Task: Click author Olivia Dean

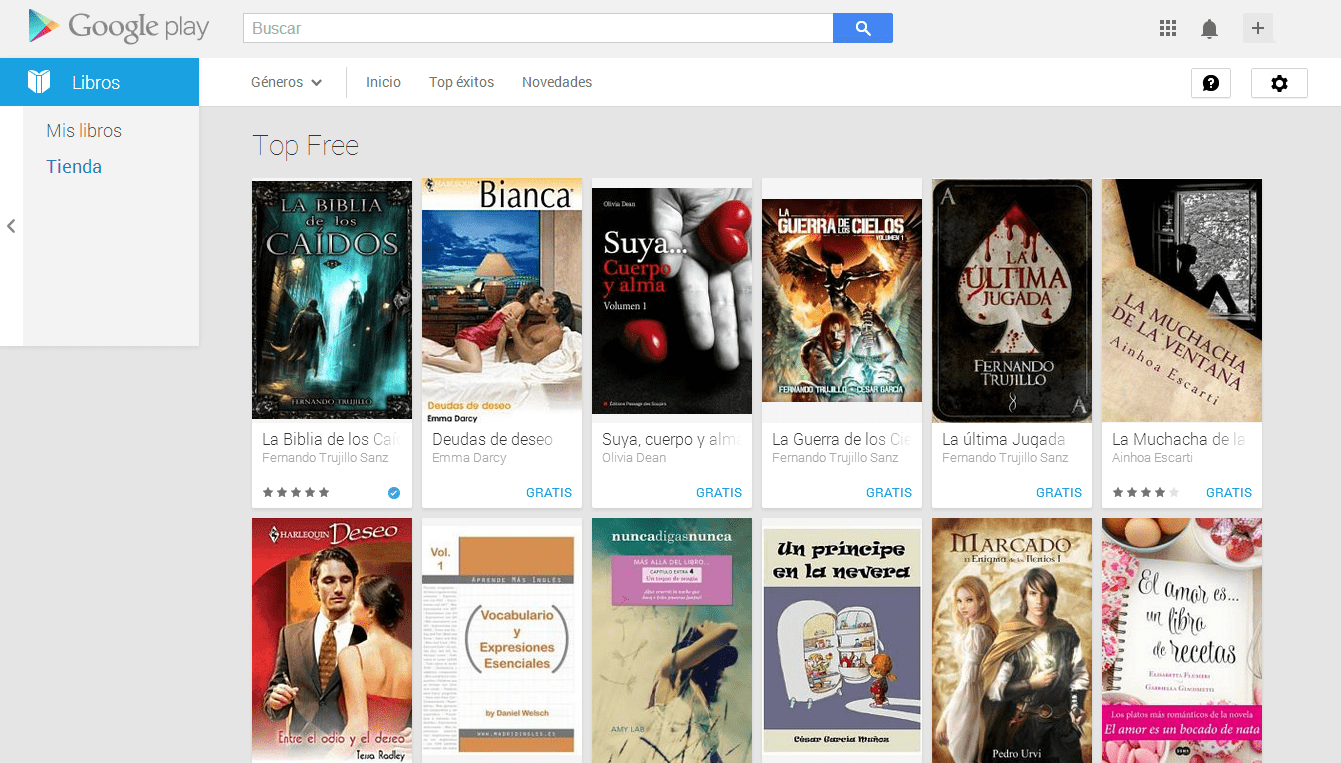Action: tap(633, 458)
